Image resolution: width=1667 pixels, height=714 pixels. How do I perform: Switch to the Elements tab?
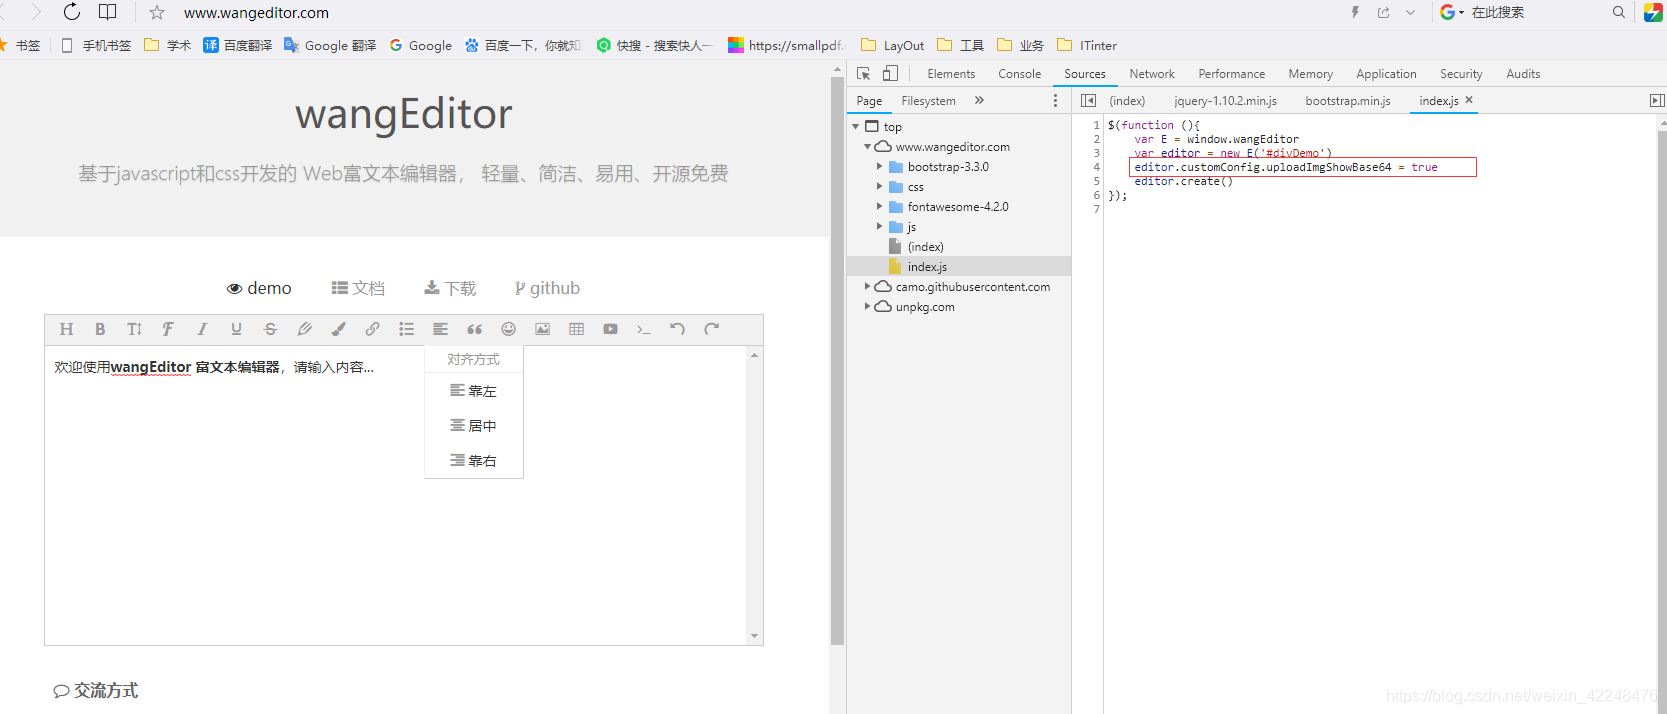click(951, 74)
